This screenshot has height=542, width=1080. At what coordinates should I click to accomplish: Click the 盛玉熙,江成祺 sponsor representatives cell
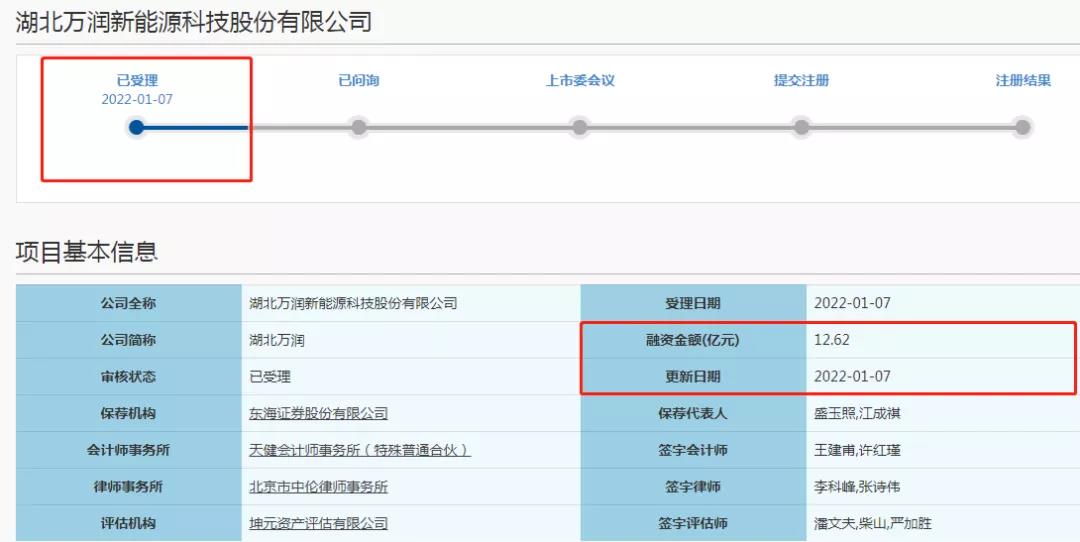point(858,413)
